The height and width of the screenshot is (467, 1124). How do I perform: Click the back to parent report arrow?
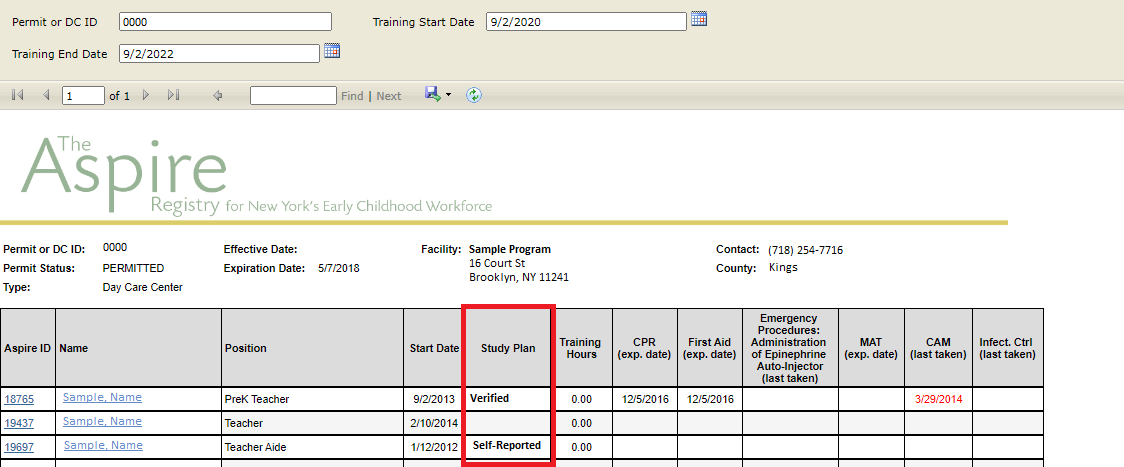click(x=218, y=95)
